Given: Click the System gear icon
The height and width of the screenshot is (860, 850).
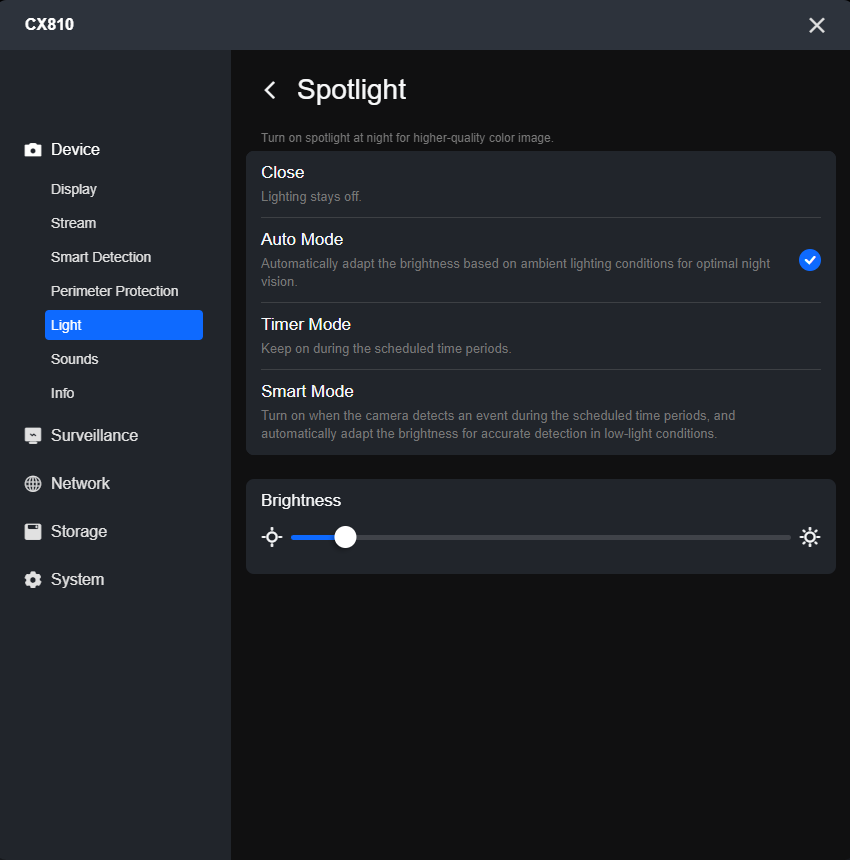Looking at the screenshot, I should (33, 580).
